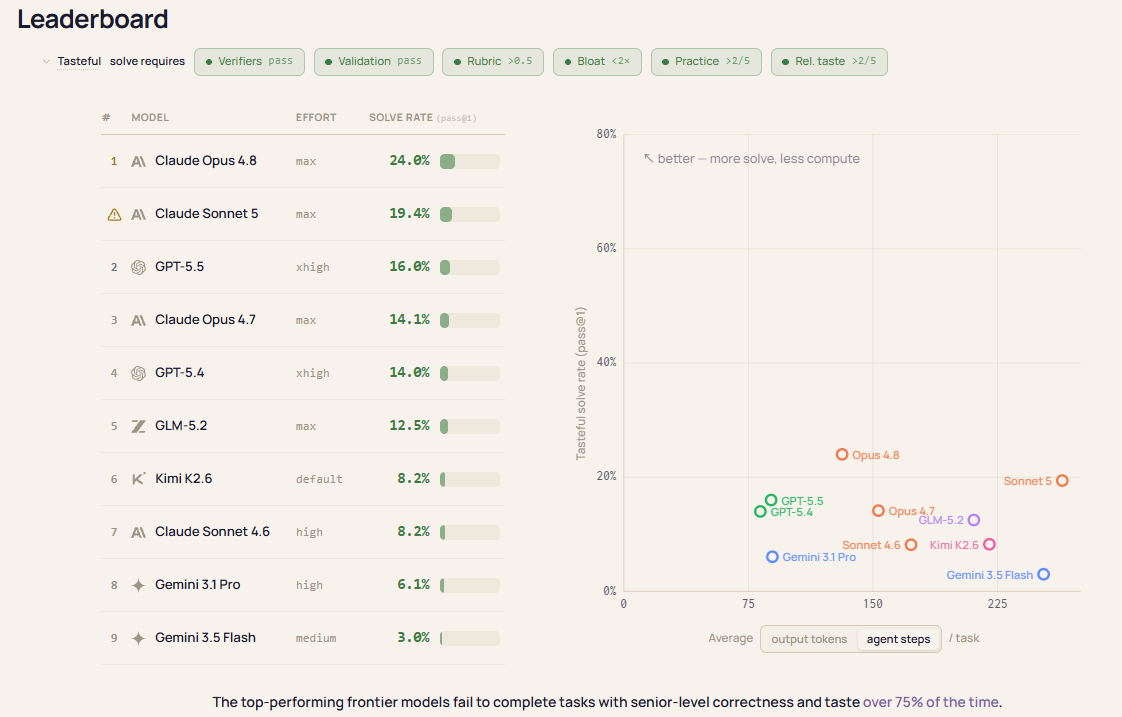The image size is (1122, 717).
Task: Click the GLM-5.2 solve rate bar
Action: pos(470,426)
